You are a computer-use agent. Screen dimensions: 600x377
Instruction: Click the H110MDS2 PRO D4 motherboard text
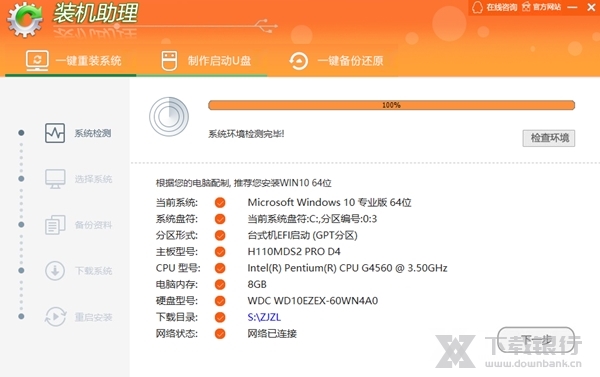tap(294, 251)
